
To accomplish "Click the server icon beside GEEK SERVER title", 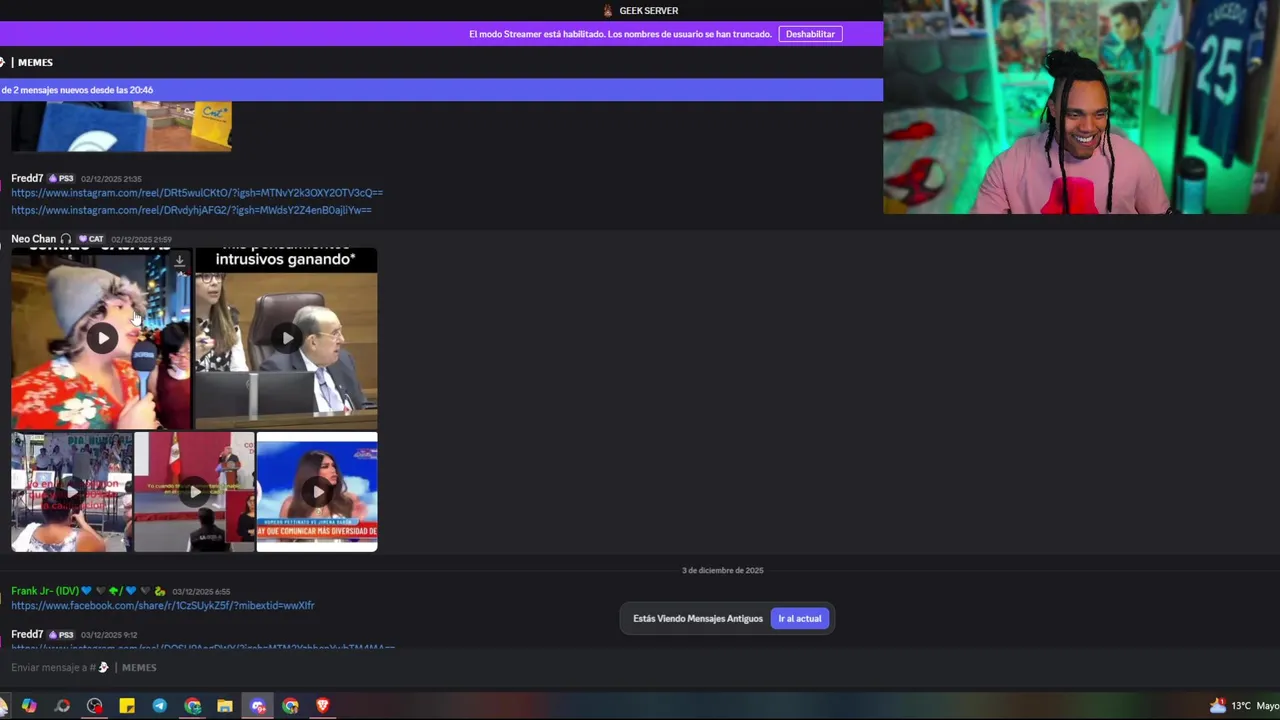I will tap(607, 11).
